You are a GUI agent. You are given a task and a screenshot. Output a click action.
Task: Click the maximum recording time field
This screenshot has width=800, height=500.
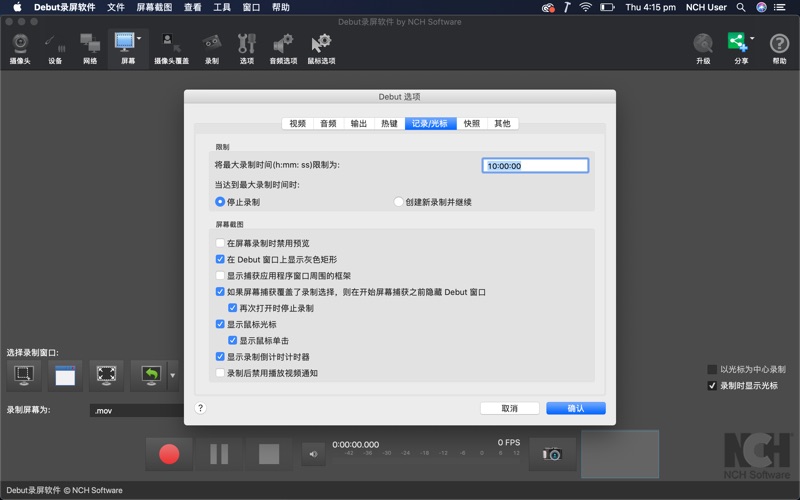point(535,166)
